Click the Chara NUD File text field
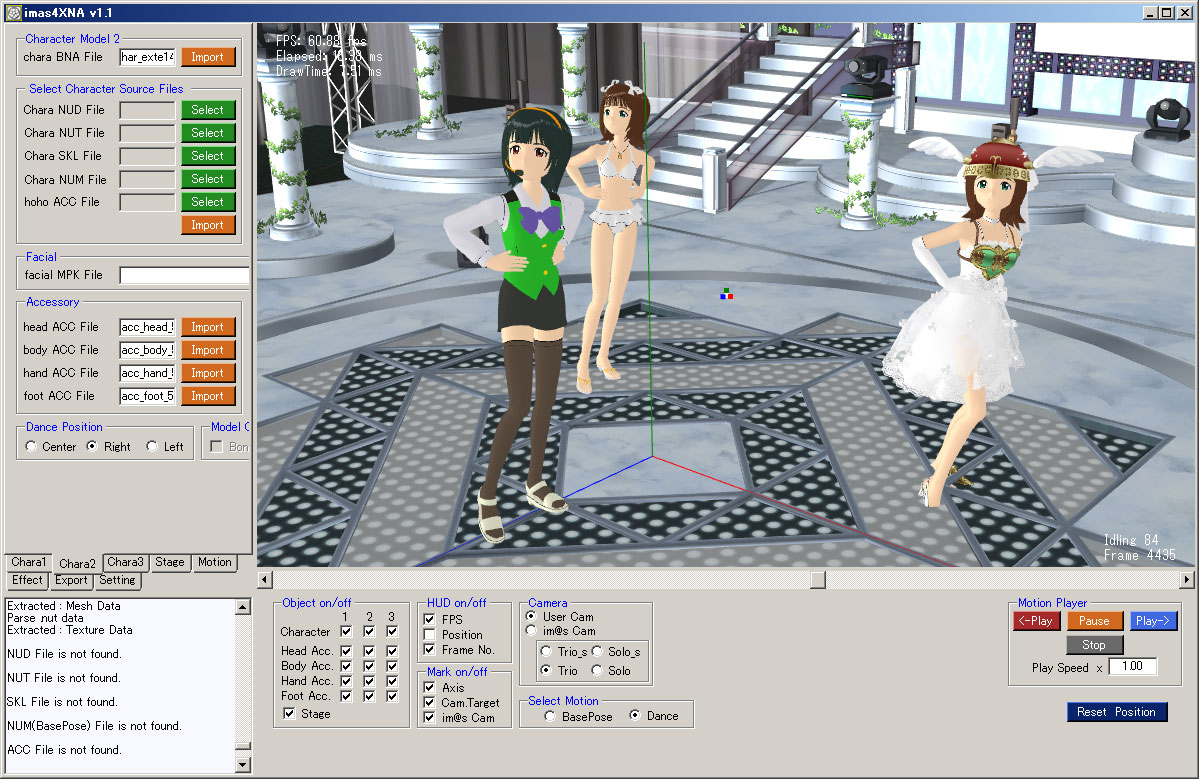The image size is (1199, 779). click(148, 110)
